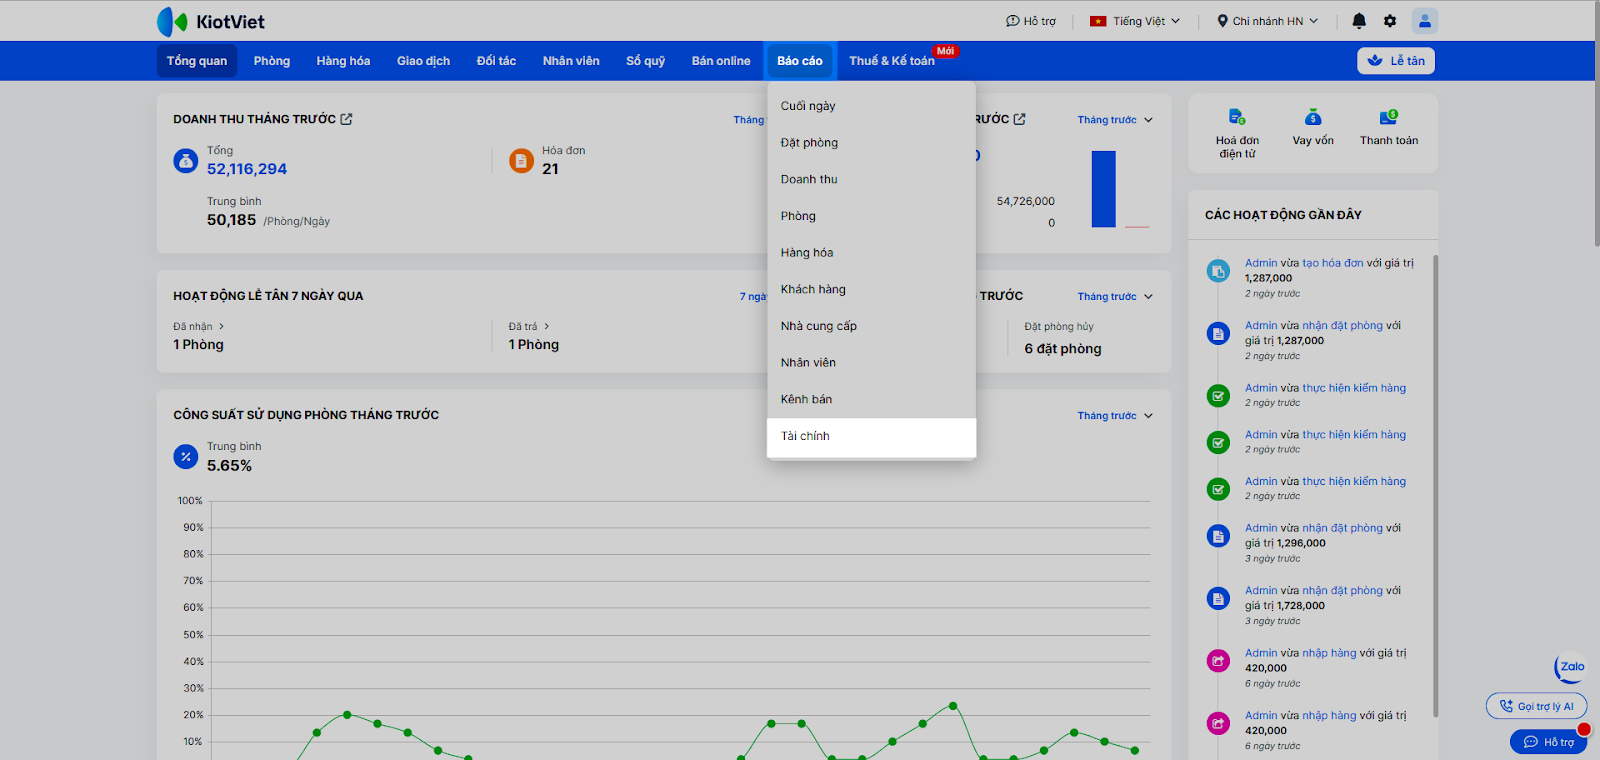1600x760 pixels.
Task: Select Cuối ngày report from dropdown
Action: point(871,106)
